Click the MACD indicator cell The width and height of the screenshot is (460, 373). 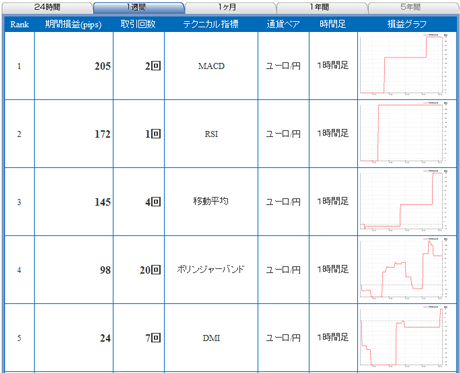click(211, 66)
